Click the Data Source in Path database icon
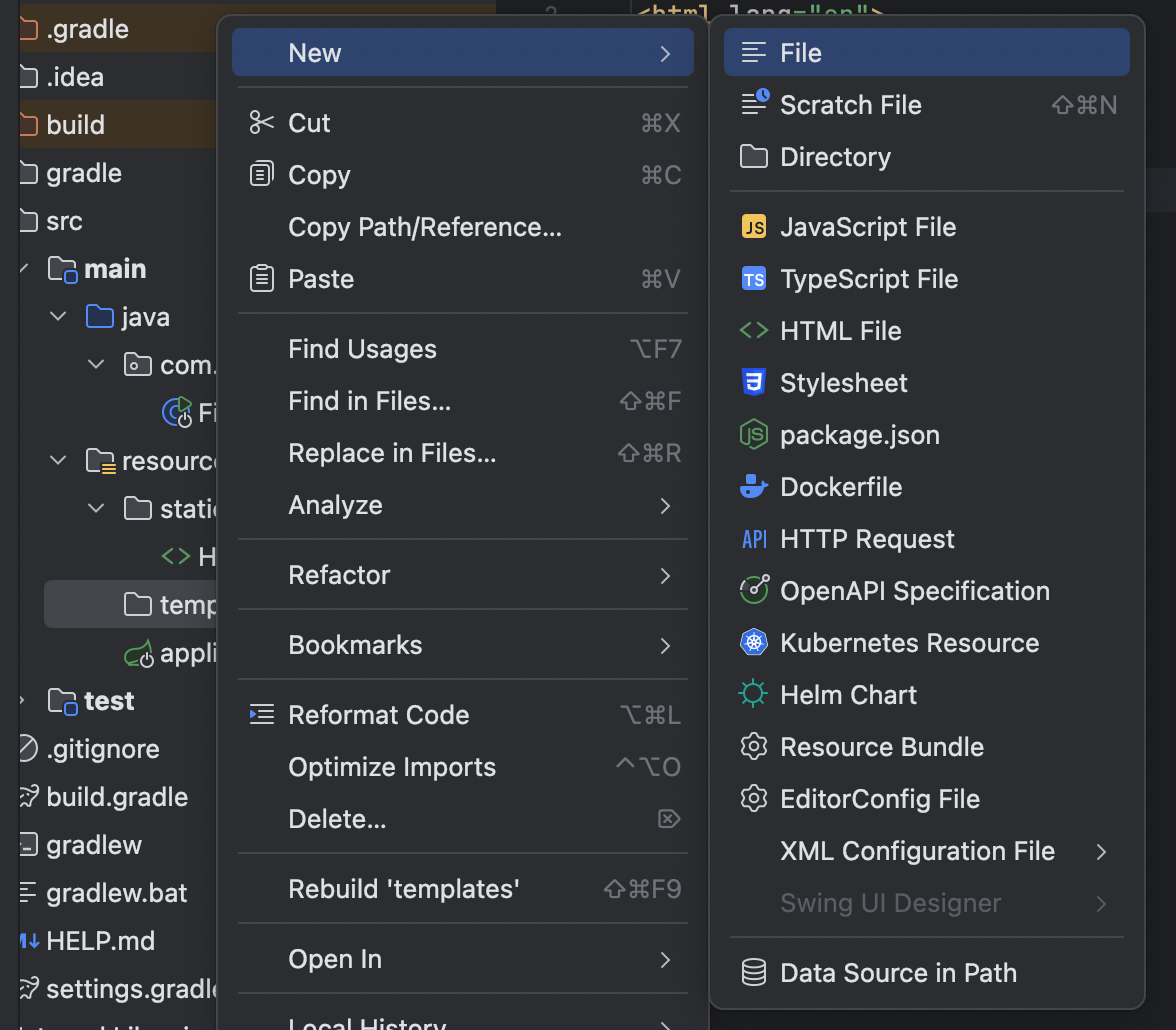 coord(754,973)
